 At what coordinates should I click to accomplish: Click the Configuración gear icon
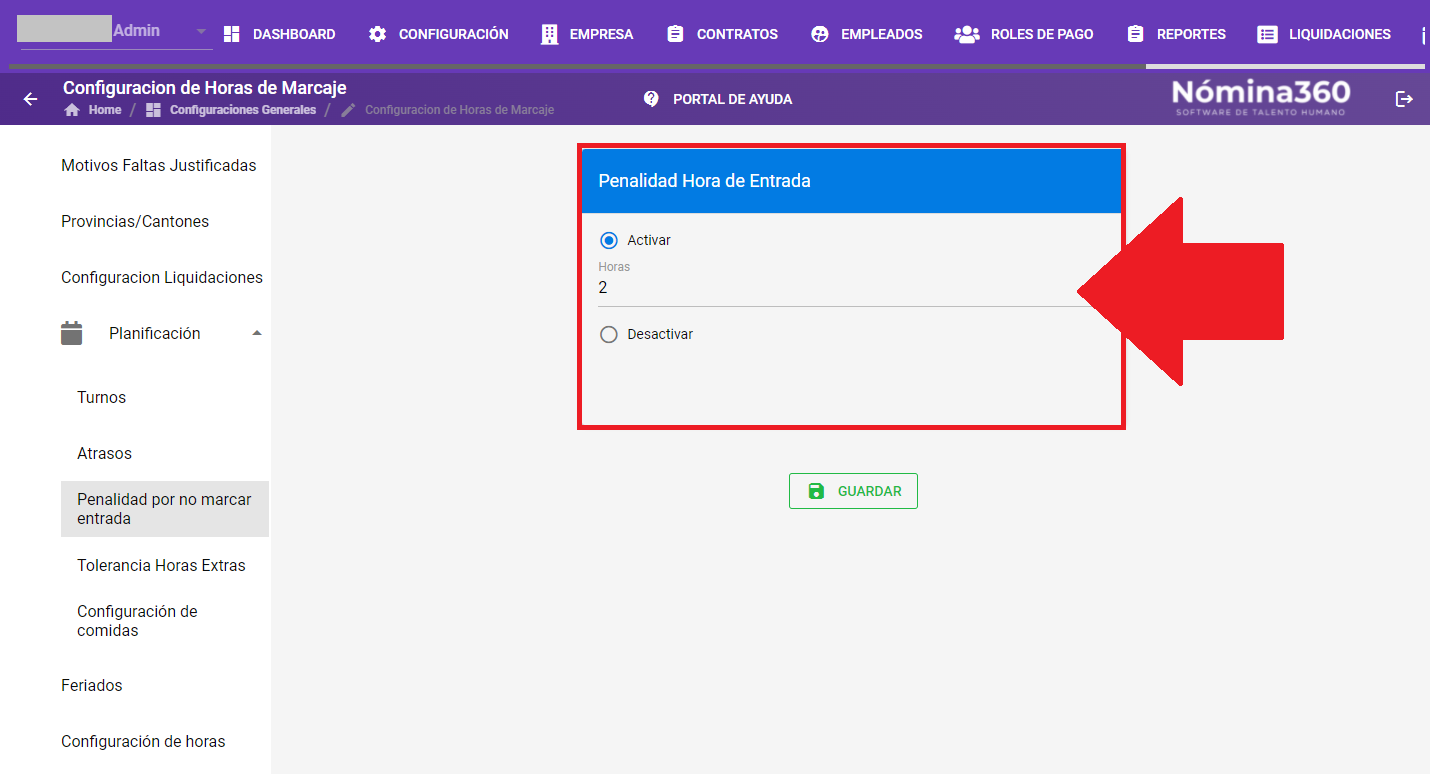[x=377, y=34]
